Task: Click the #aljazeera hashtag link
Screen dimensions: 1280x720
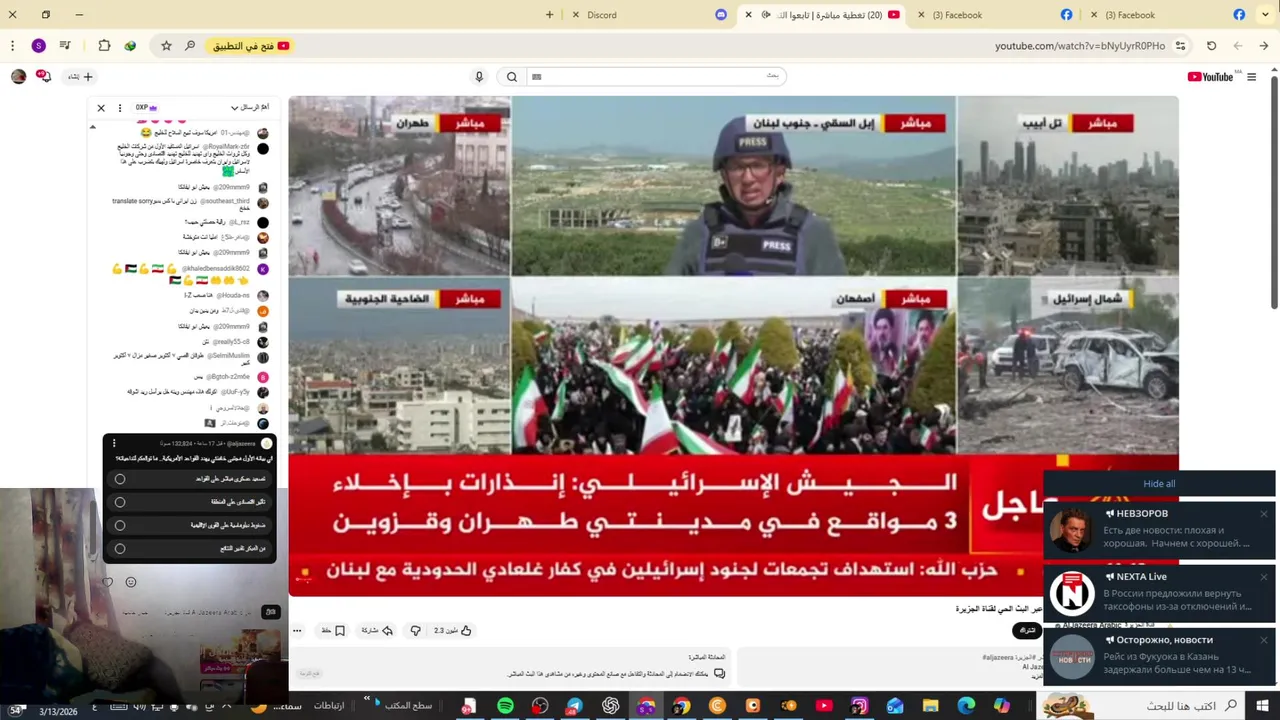Action: tap(998, 657)
